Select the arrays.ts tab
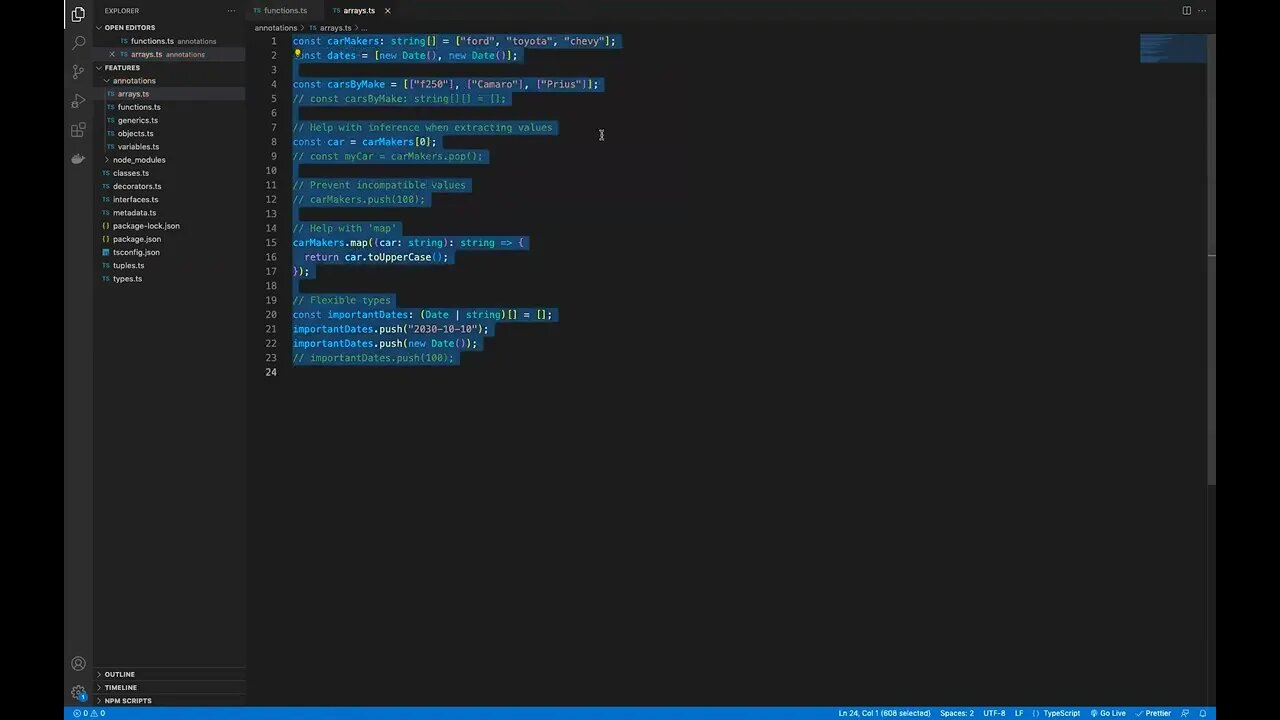Screen dimensions: 1280x720 click(x=358, y=11)
